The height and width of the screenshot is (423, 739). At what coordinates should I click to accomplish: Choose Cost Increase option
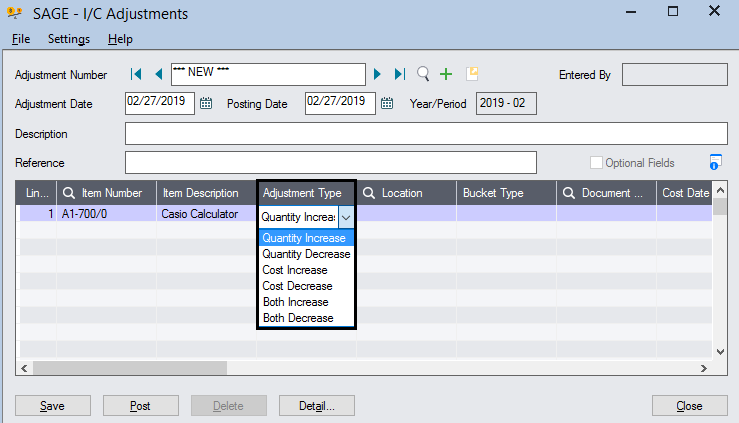(306, 270)
